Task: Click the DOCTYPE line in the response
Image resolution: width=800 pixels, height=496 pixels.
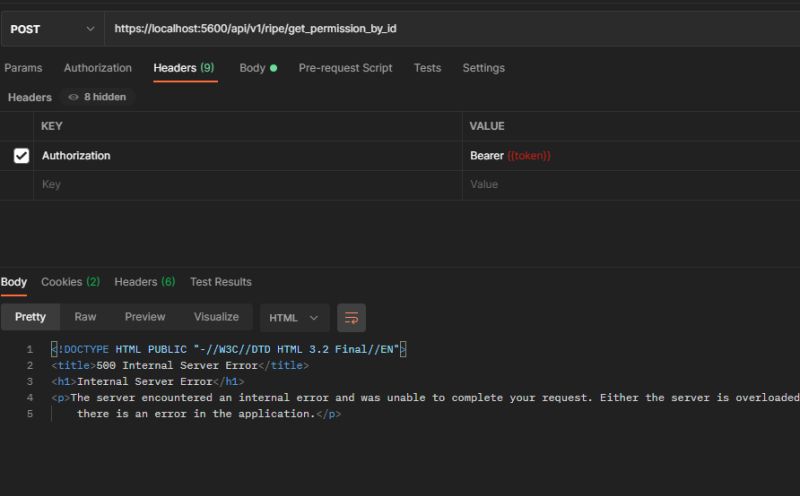Action: pyautogui.click(x=229, y=350)
